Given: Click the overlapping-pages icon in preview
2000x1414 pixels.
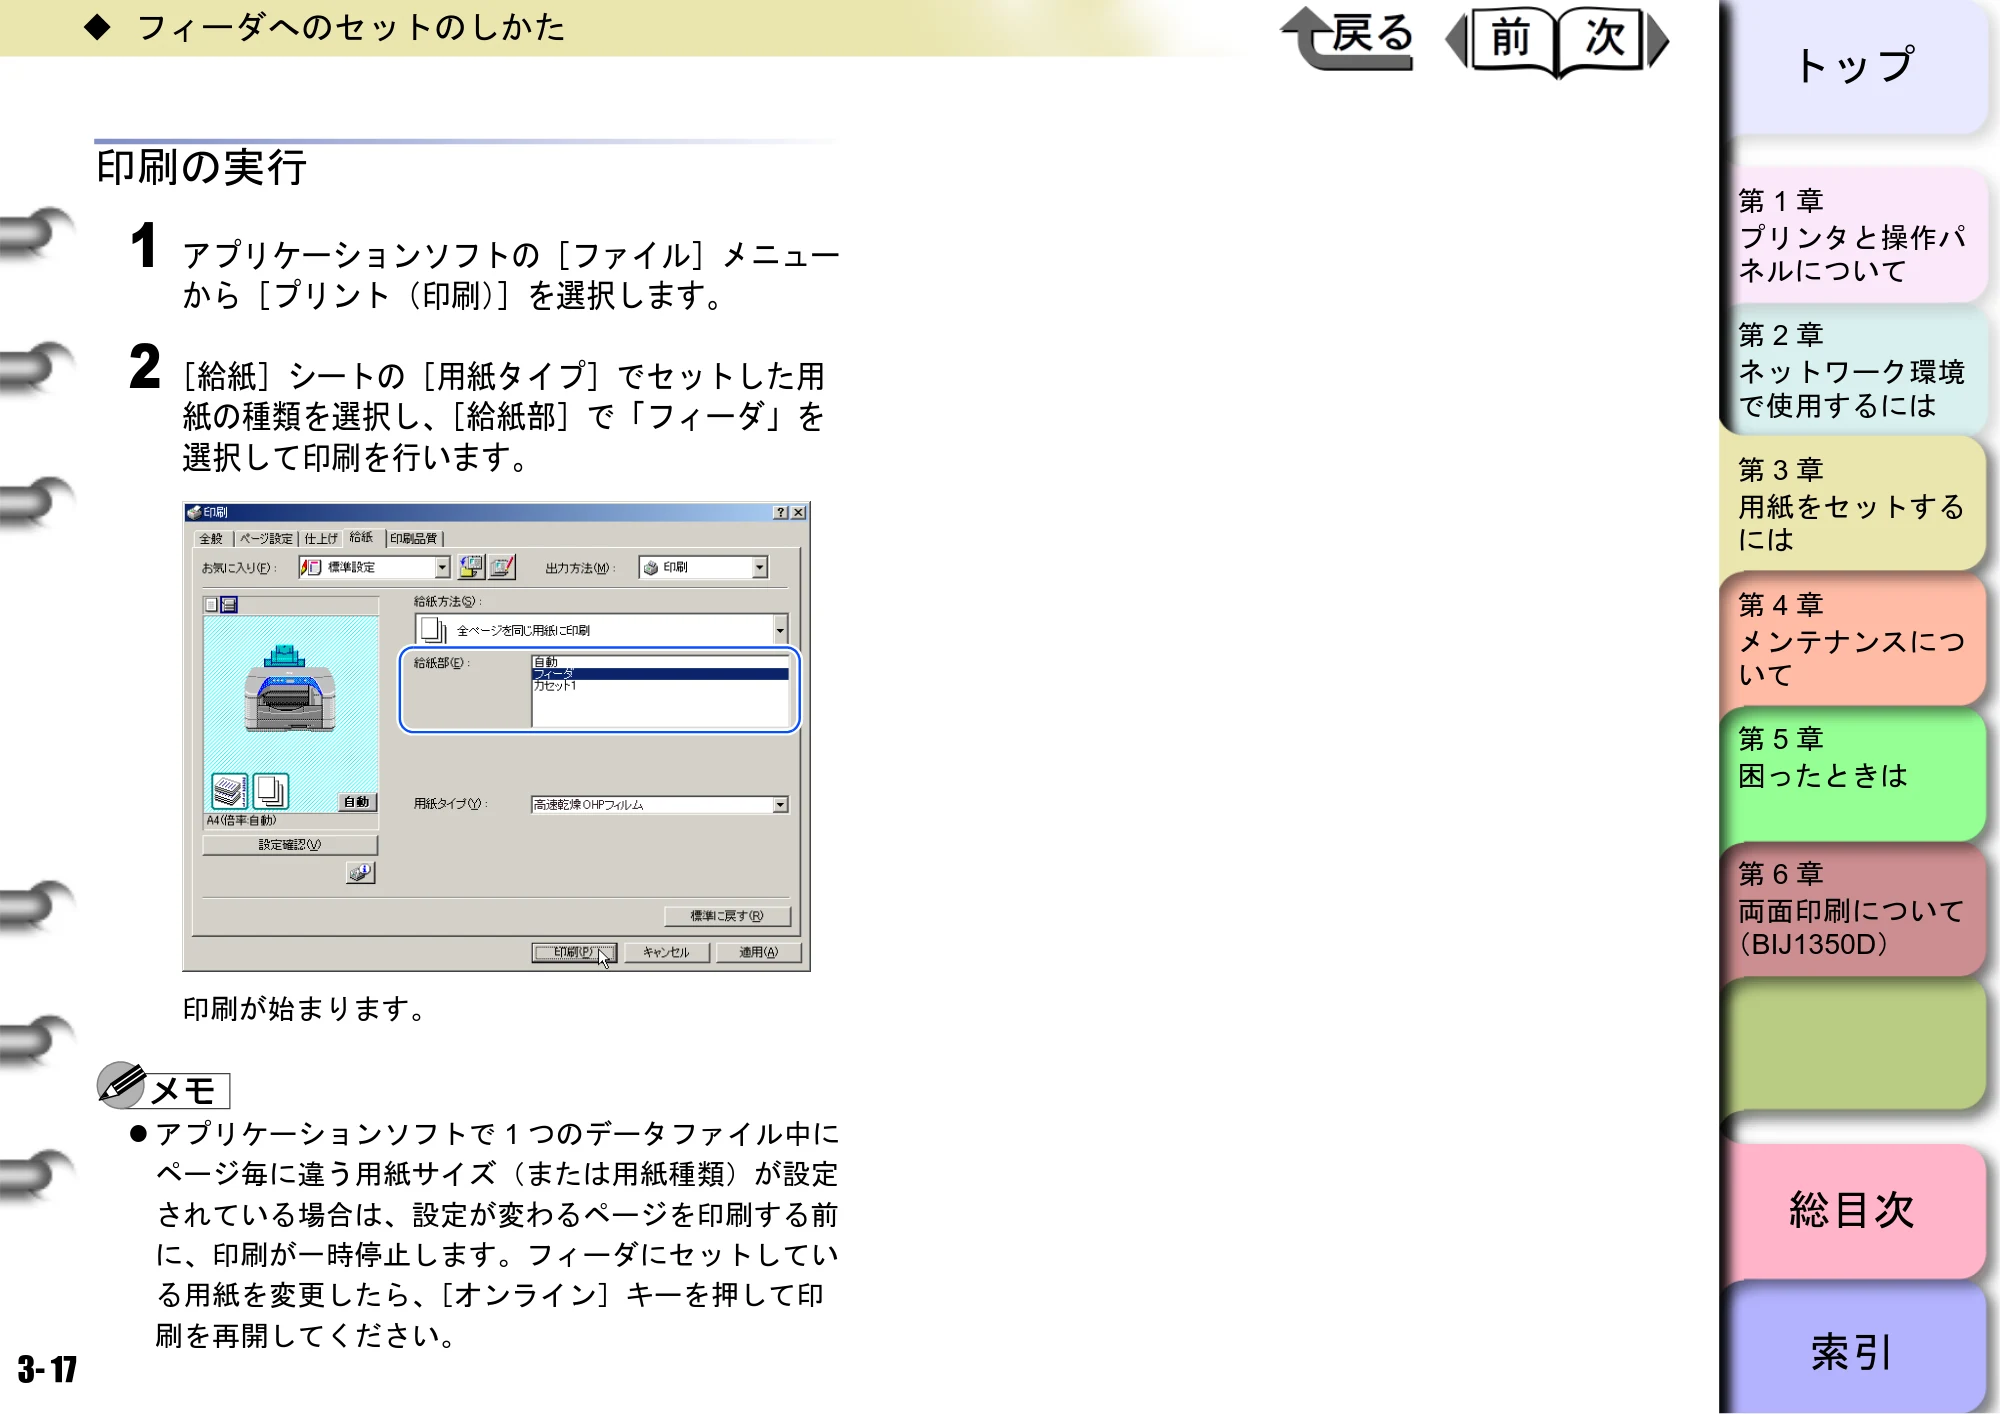Looking at the screenshot, I should tap(270, 790).
